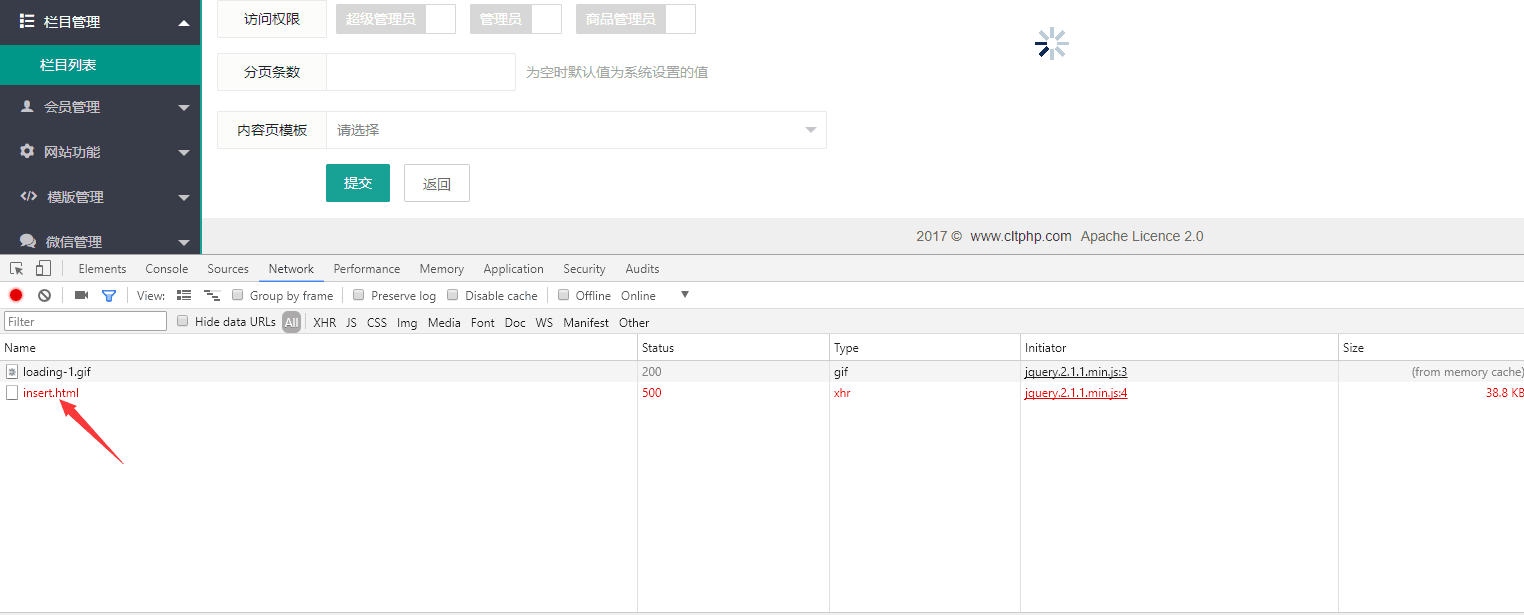1524x615 pixels.
Task: Open the jquery.2.1.1.min.js:4 initiator link
Action: click(1076, 393)
